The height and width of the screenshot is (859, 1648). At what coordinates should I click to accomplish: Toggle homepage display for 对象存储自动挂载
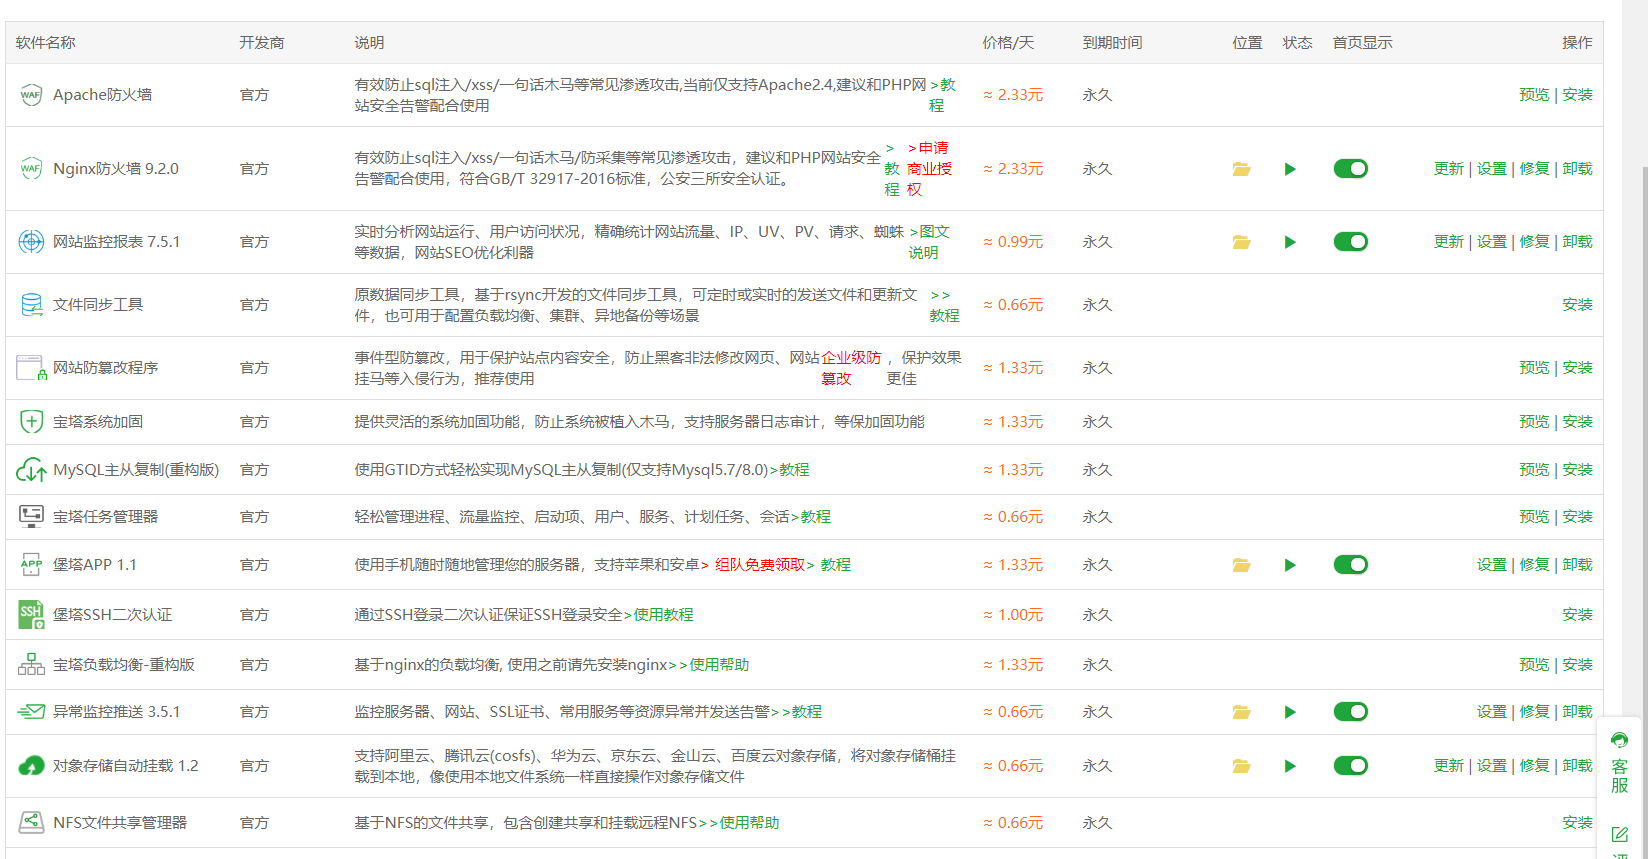tap(1350, 766)
